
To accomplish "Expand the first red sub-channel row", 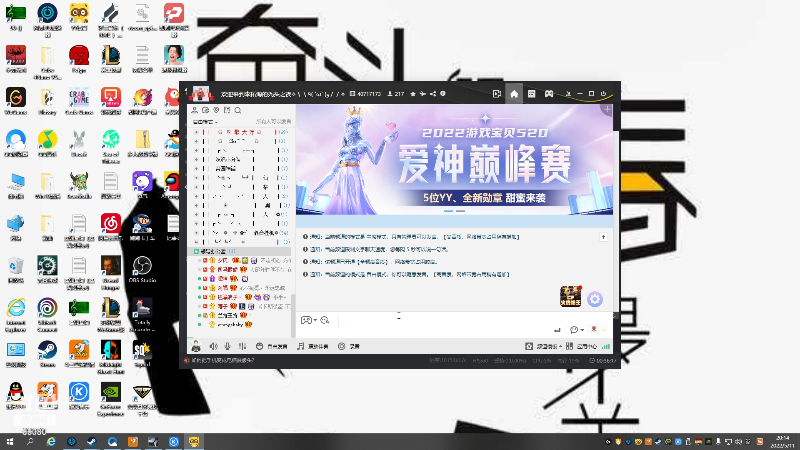I will coord(196,132).
